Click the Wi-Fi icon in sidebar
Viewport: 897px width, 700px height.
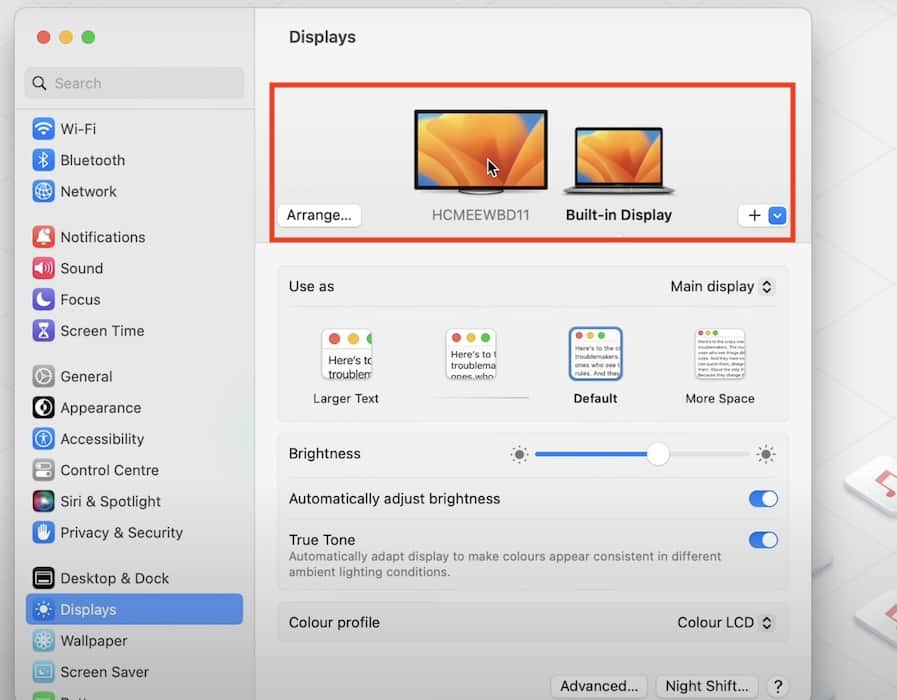click(43, 129)
